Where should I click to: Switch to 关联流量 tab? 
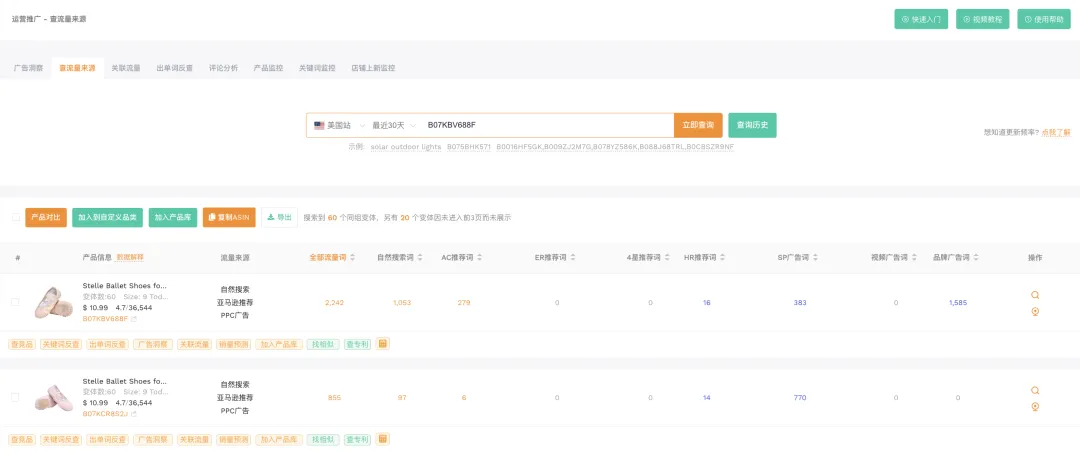[126, 68]
